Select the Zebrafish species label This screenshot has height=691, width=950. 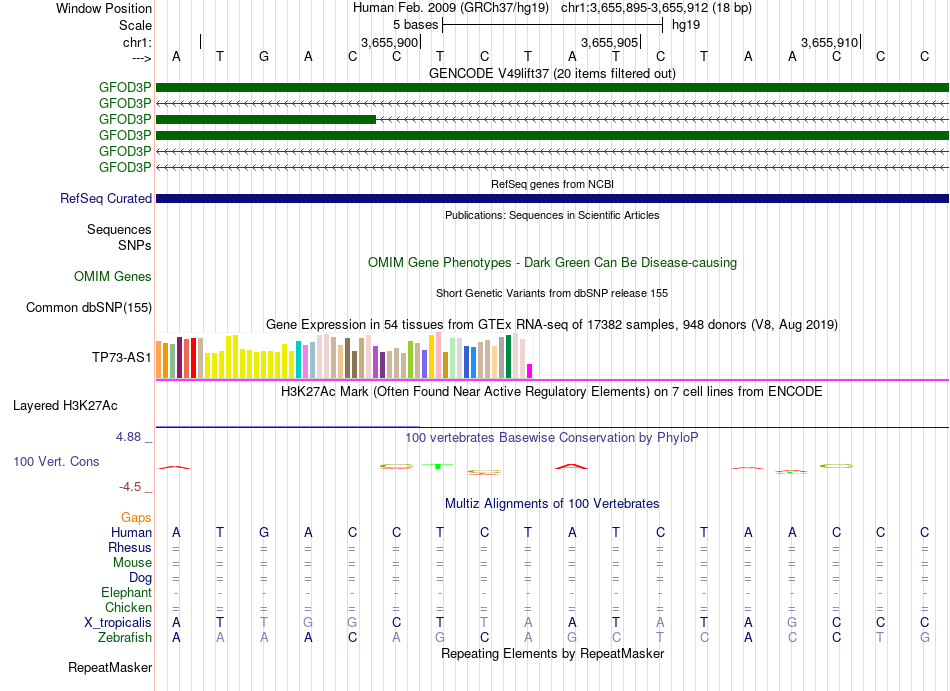(125, 638)
